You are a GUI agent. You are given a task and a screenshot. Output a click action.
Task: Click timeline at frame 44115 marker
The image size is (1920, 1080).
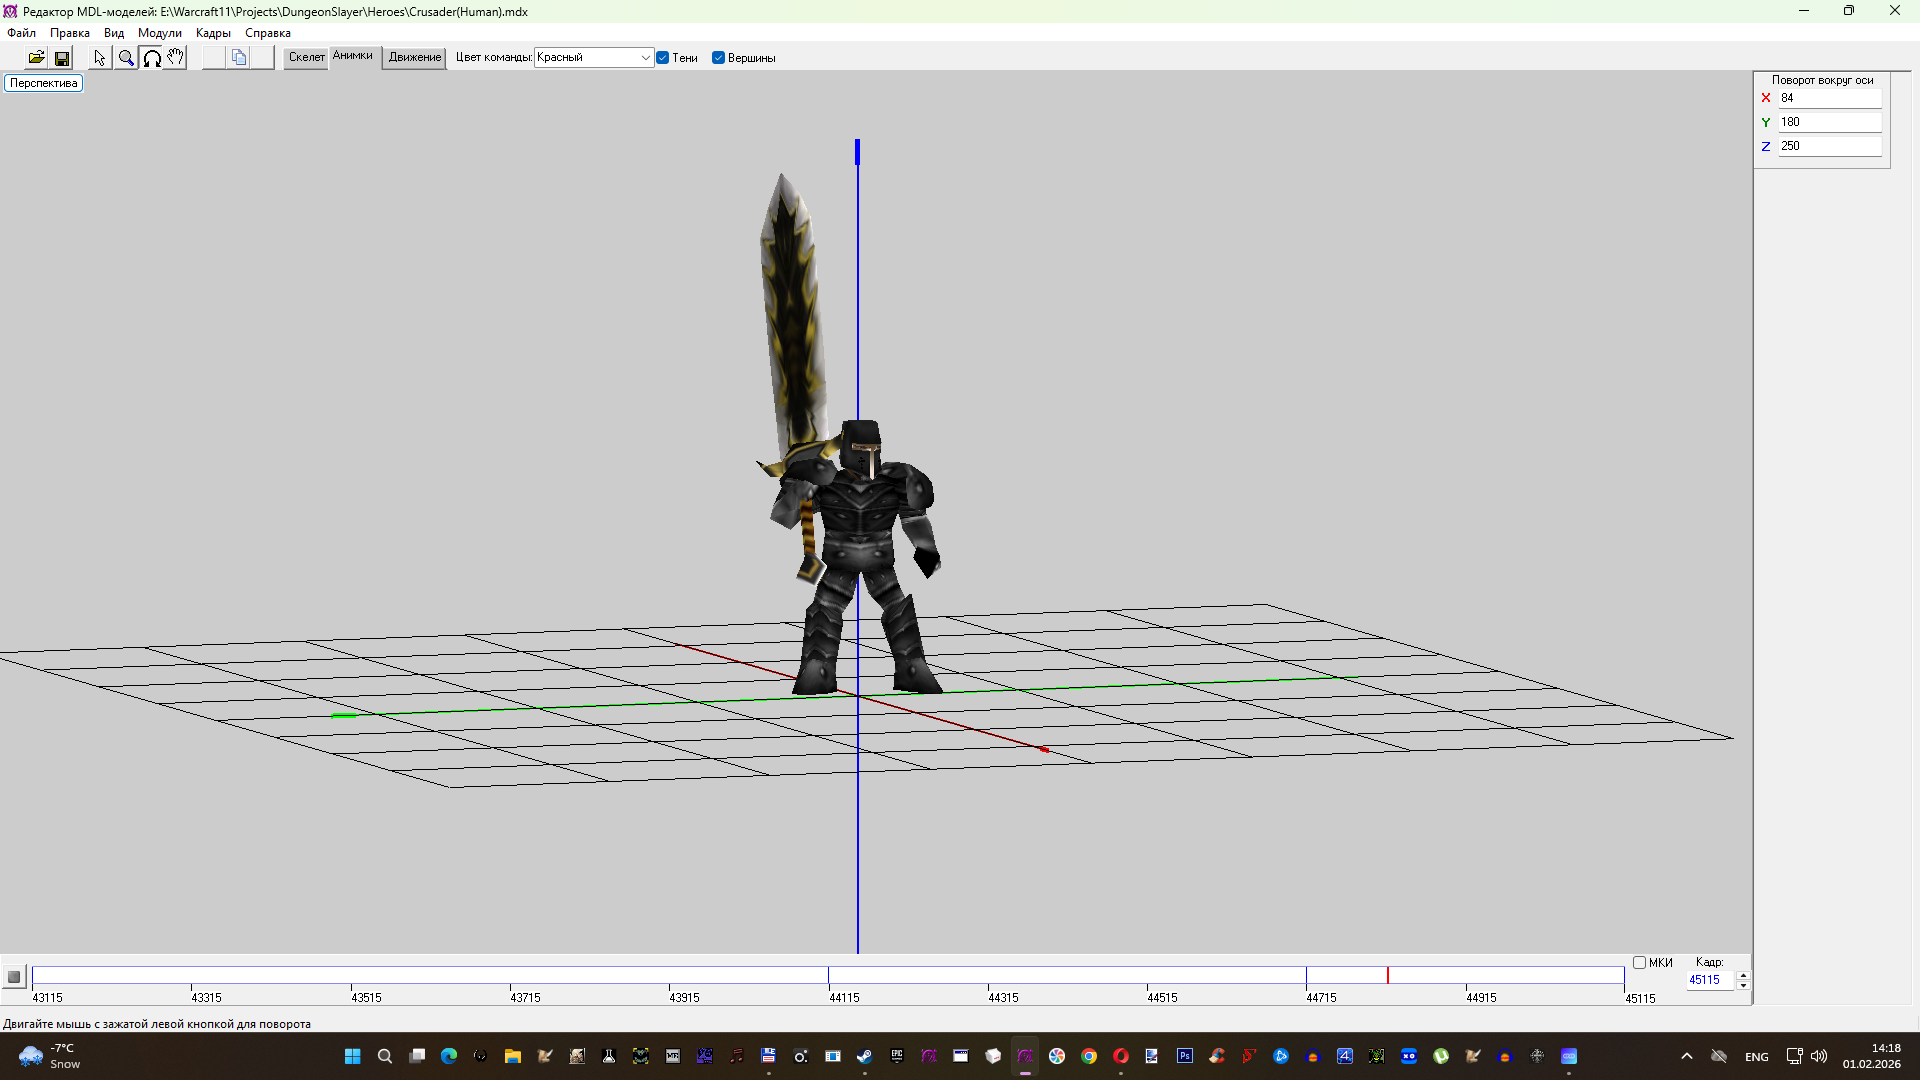coord(828,975)
